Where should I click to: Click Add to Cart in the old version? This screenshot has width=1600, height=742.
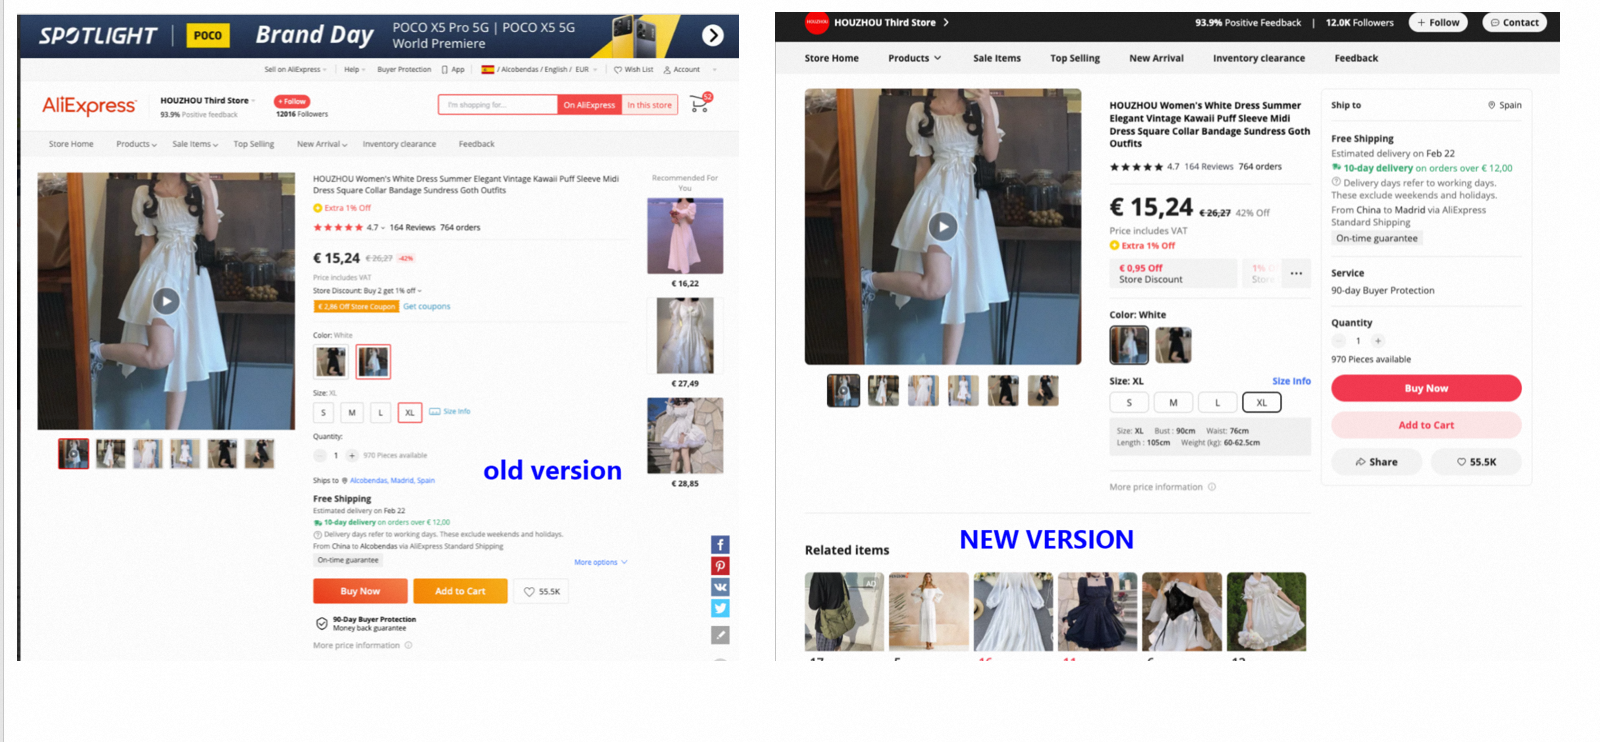(460, 591)
